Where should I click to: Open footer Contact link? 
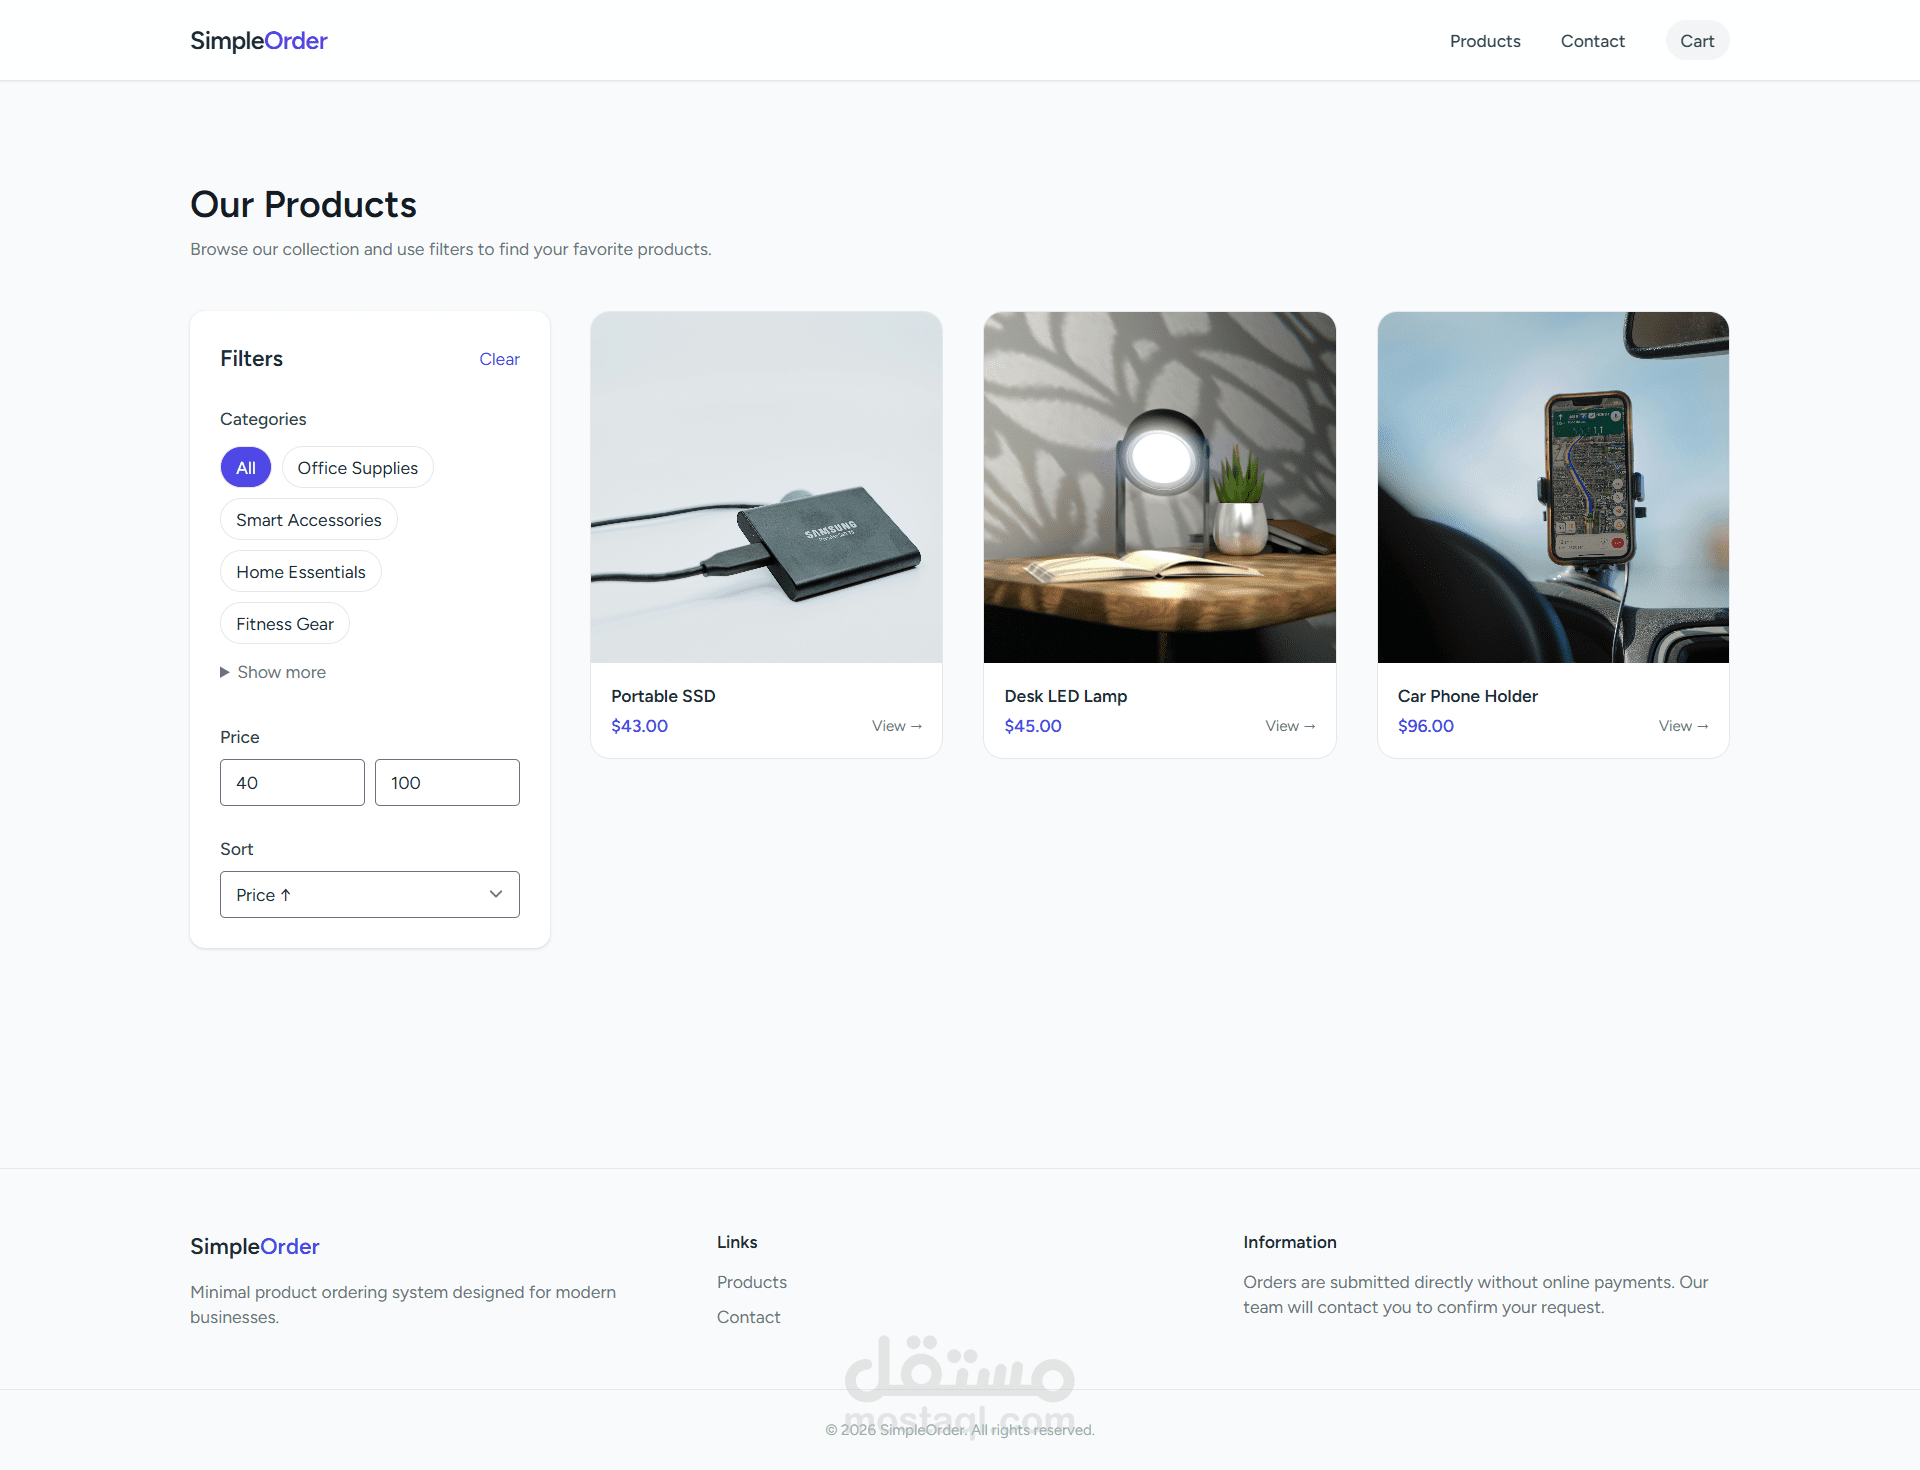click(x=748, y=1317)
